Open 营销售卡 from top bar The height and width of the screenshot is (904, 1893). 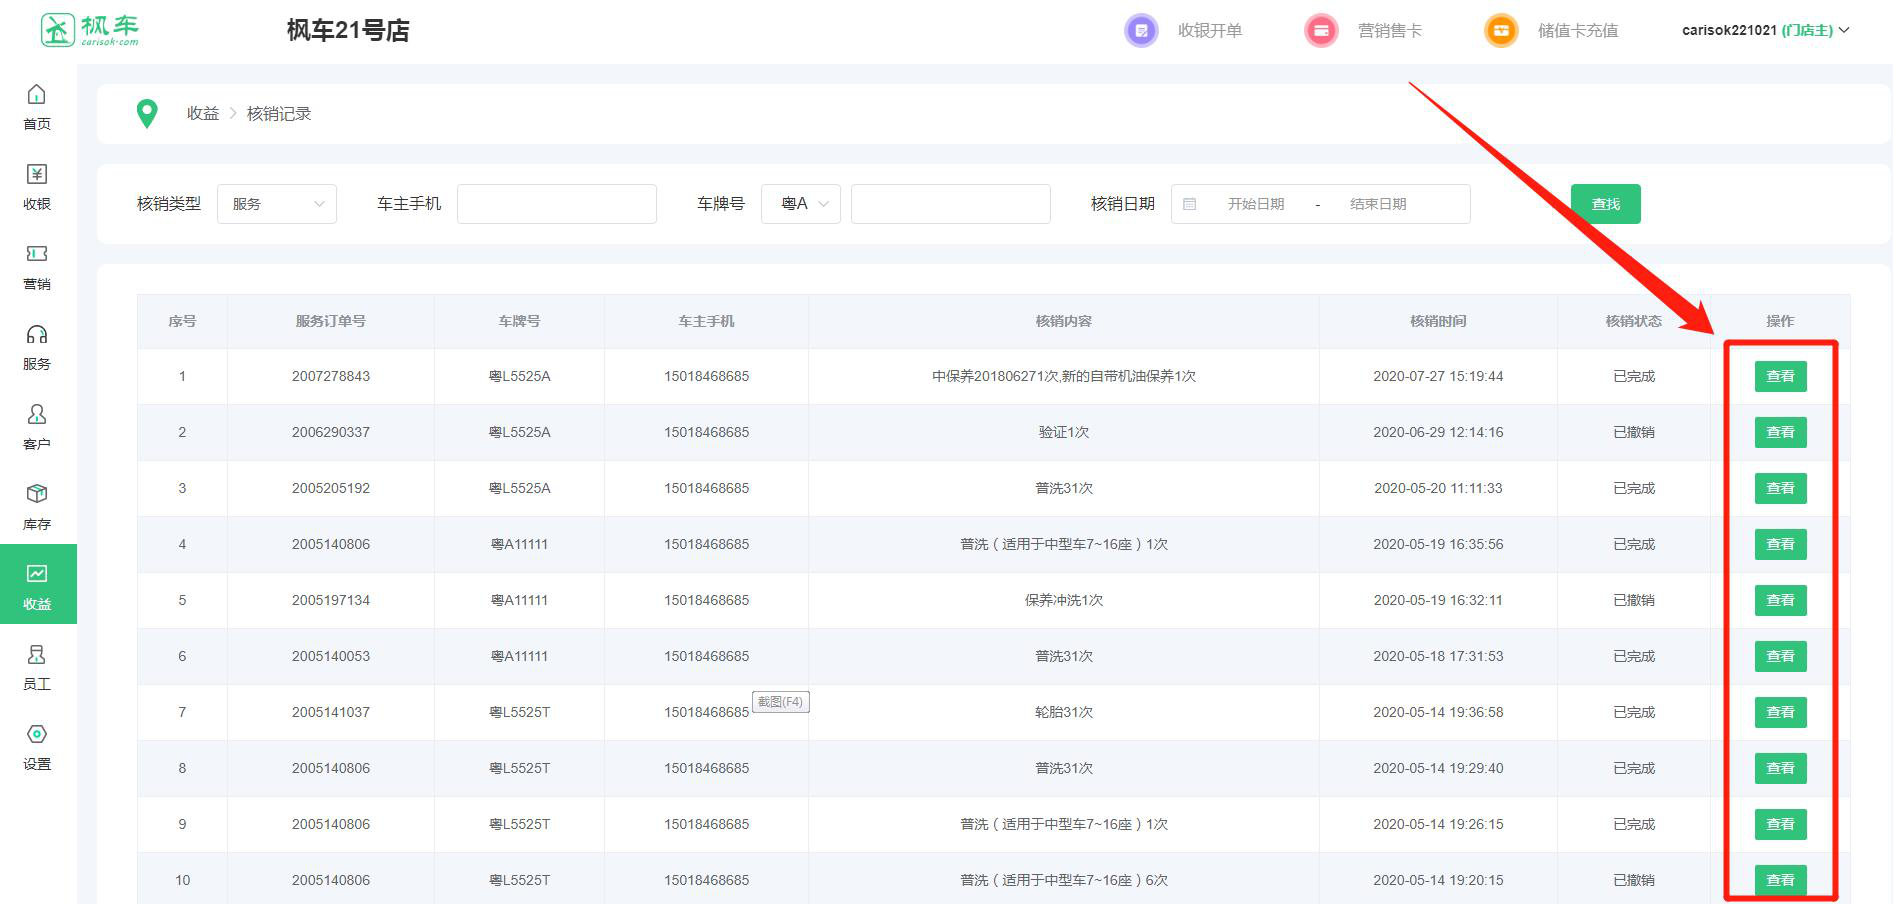1390,31
